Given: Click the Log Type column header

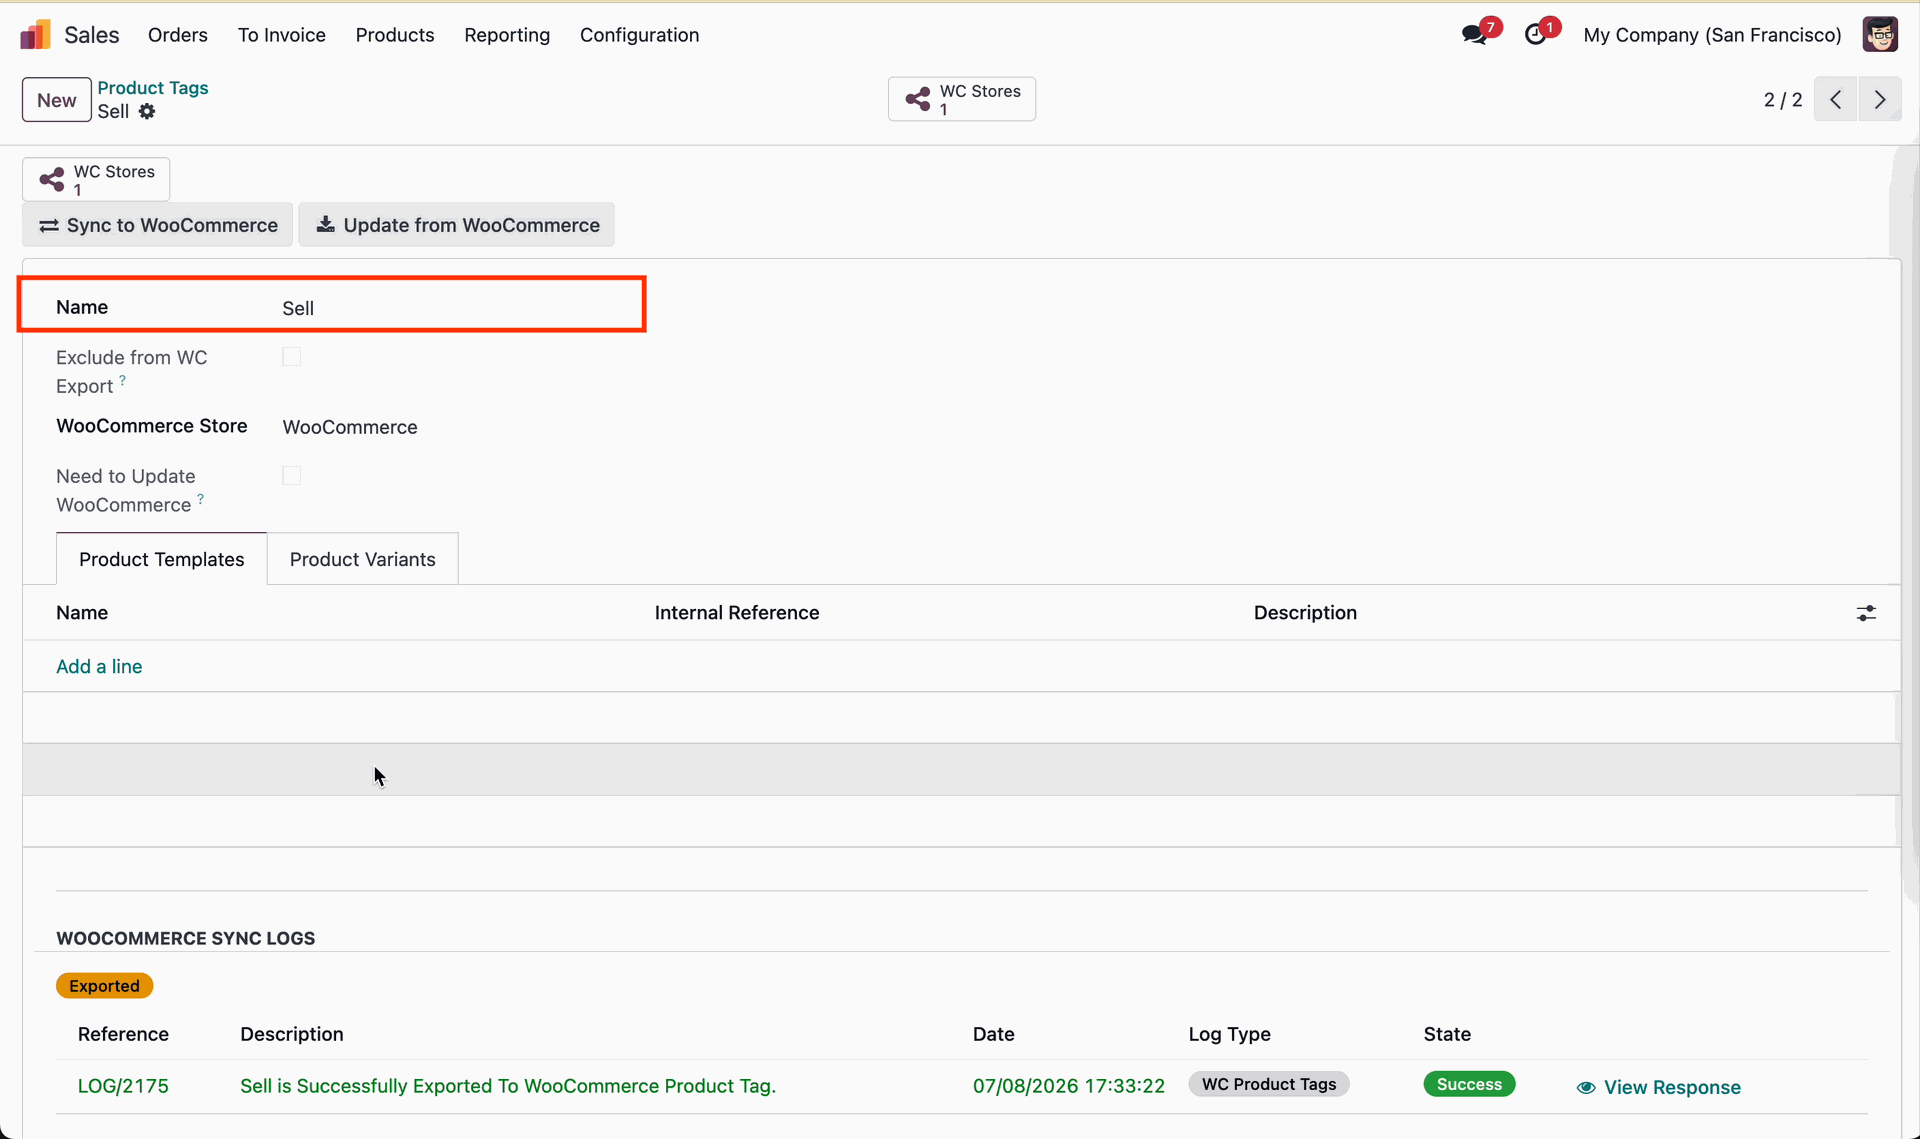Looking at the screenshot, I should [x=1230, y=1034].
